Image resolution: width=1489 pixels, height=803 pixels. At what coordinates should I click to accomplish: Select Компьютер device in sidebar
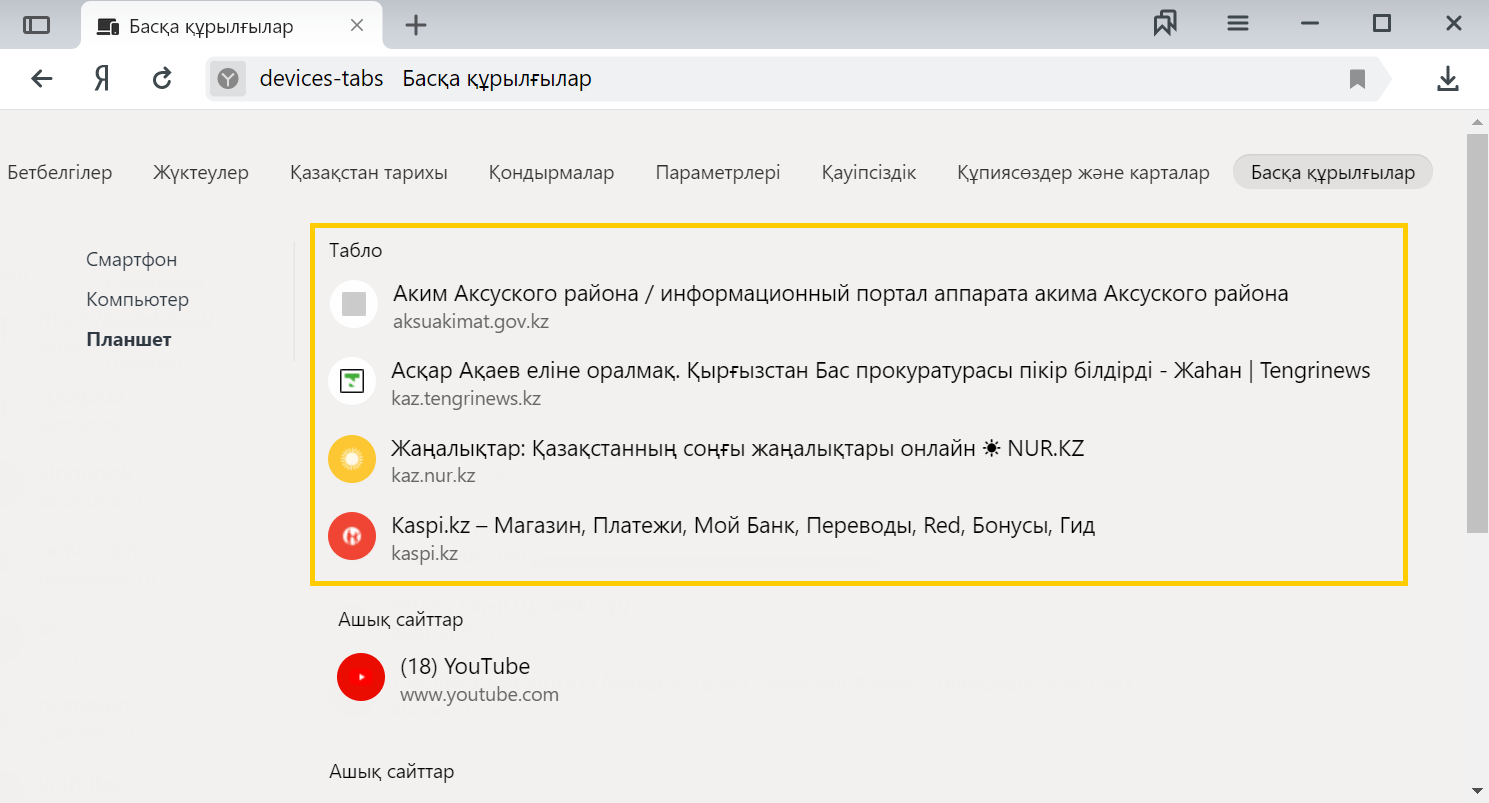[x=138, y=300]
